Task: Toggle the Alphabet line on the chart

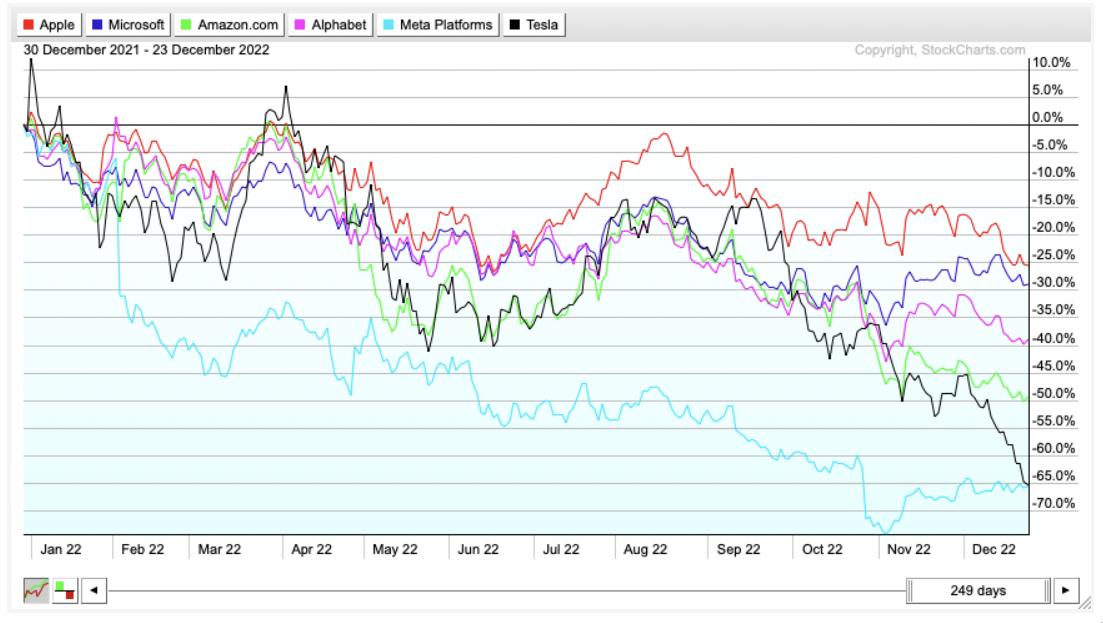Action: (332, 25)
